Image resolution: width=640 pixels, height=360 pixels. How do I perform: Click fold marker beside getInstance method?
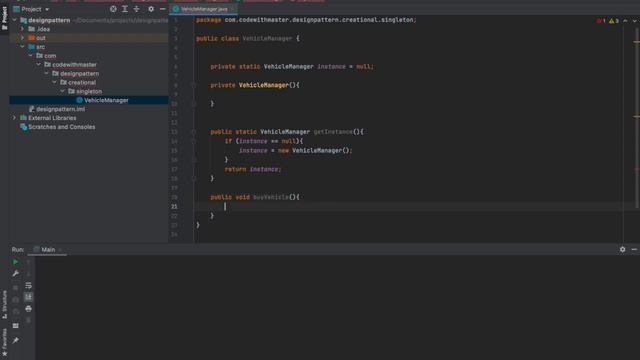193,132
